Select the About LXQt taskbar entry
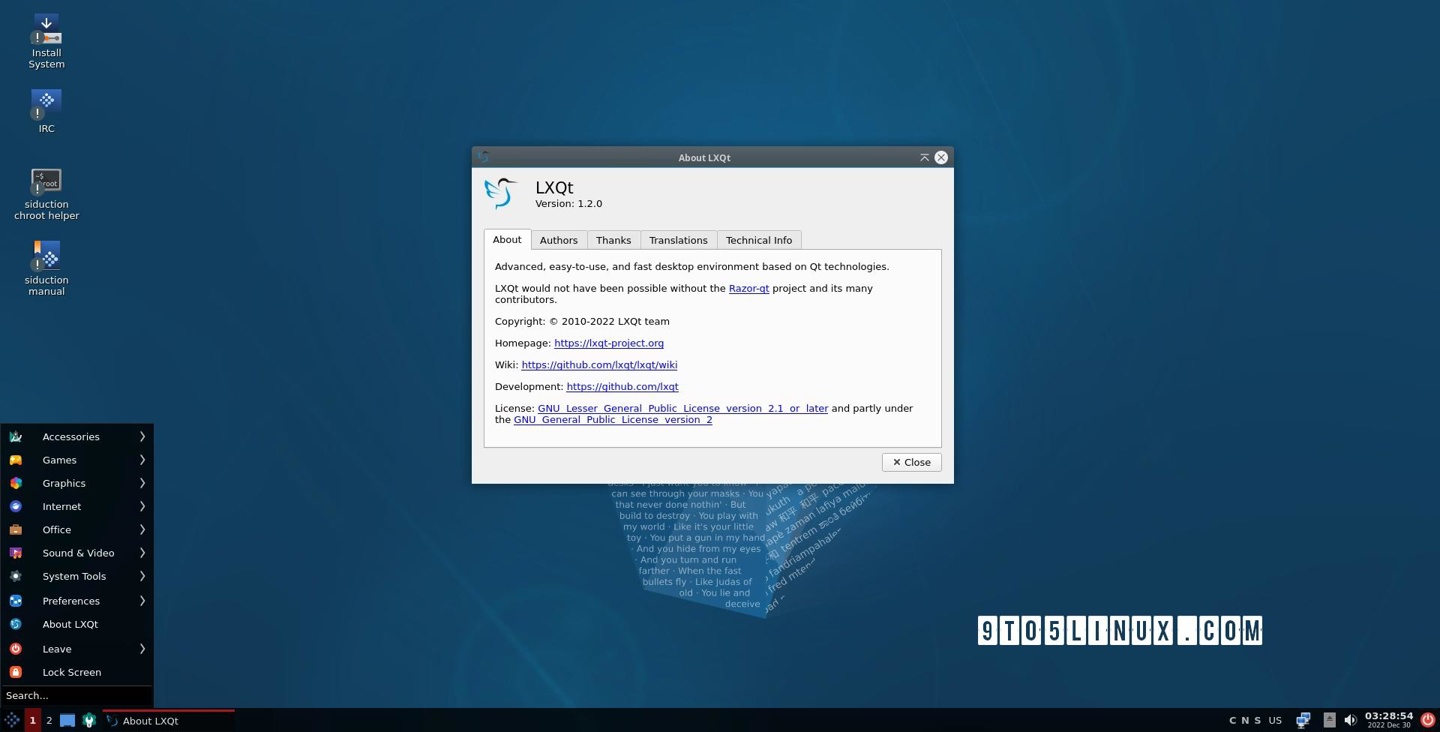Image resolution: width=1440 pixels, height=732 pixels. pos(168,720)
